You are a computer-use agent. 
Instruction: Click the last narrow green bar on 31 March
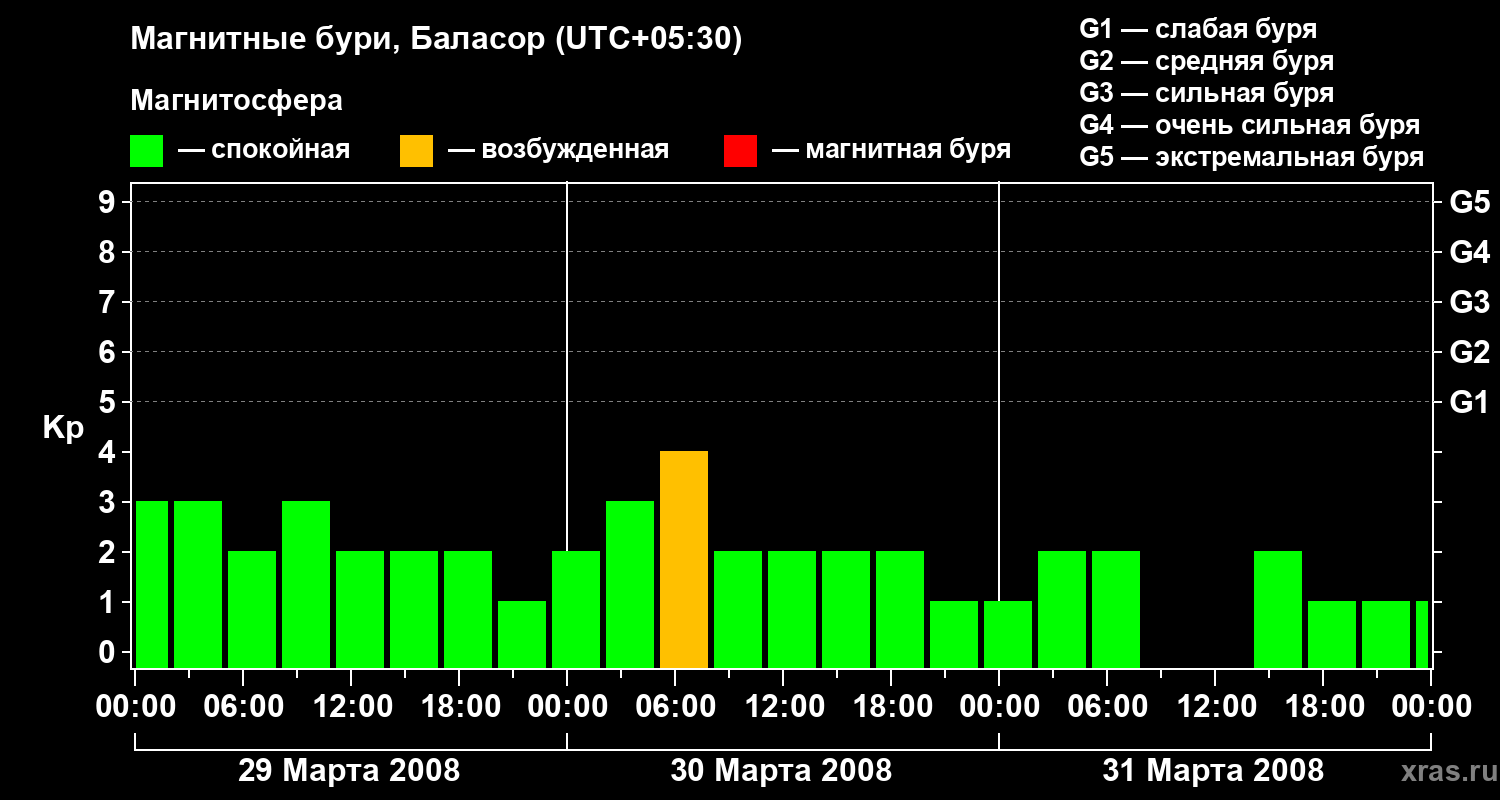tap(1422, 634)
